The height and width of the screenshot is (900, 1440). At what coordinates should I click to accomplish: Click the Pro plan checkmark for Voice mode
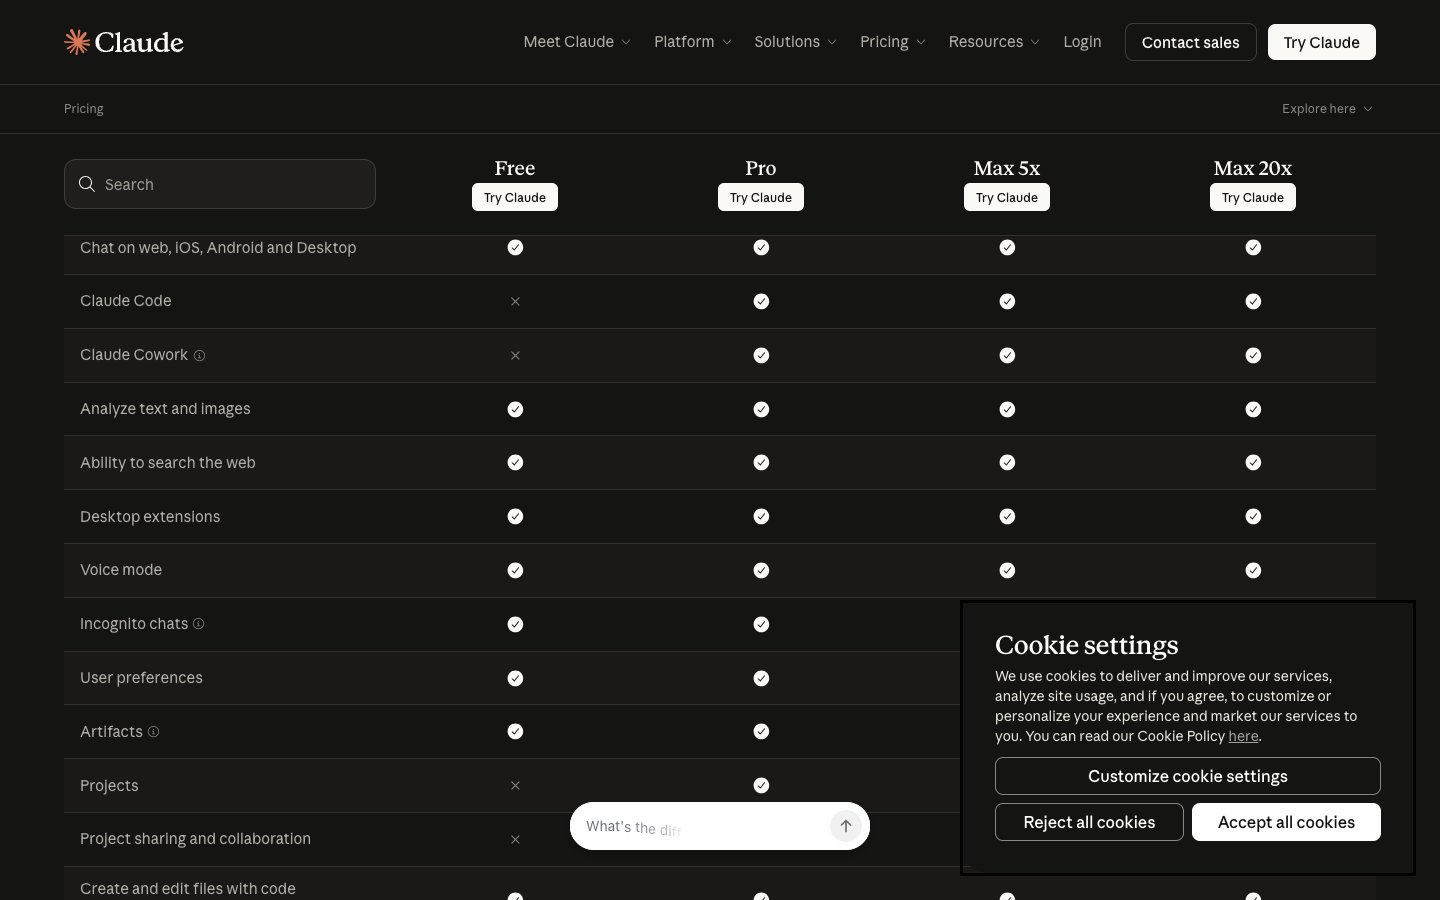(761, 570)
